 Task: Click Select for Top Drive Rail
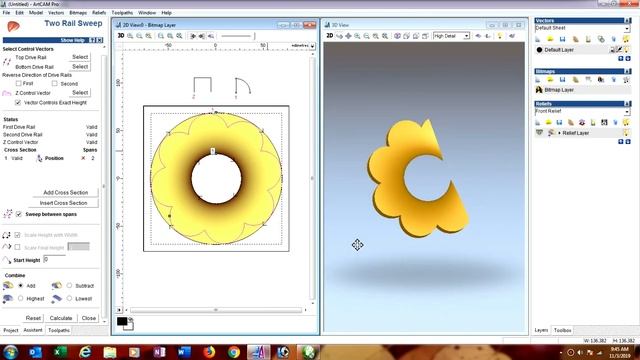tap(80, 57)
